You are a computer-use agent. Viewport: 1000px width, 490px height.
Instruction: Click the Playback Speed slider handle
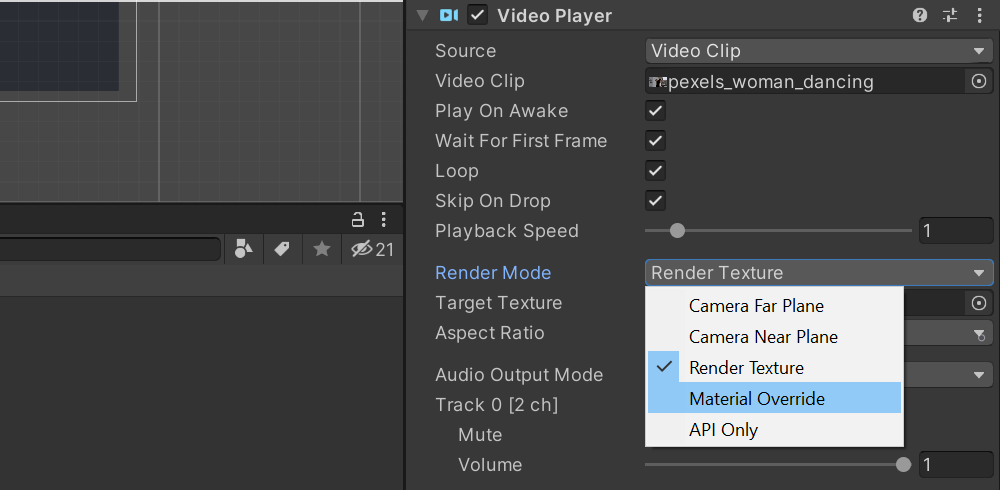[677, 231]
